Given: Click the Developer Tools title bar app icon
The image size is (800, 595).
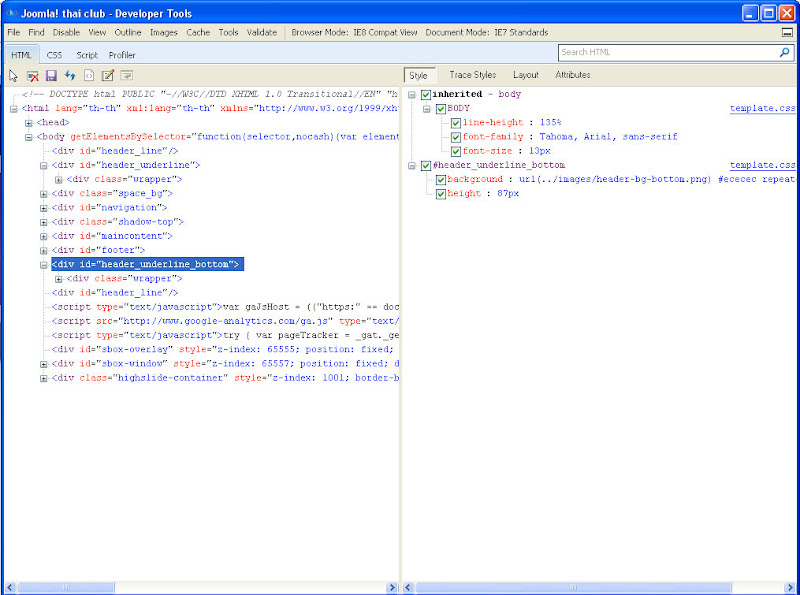Looking at the screenshot, I should coord(12,13).
